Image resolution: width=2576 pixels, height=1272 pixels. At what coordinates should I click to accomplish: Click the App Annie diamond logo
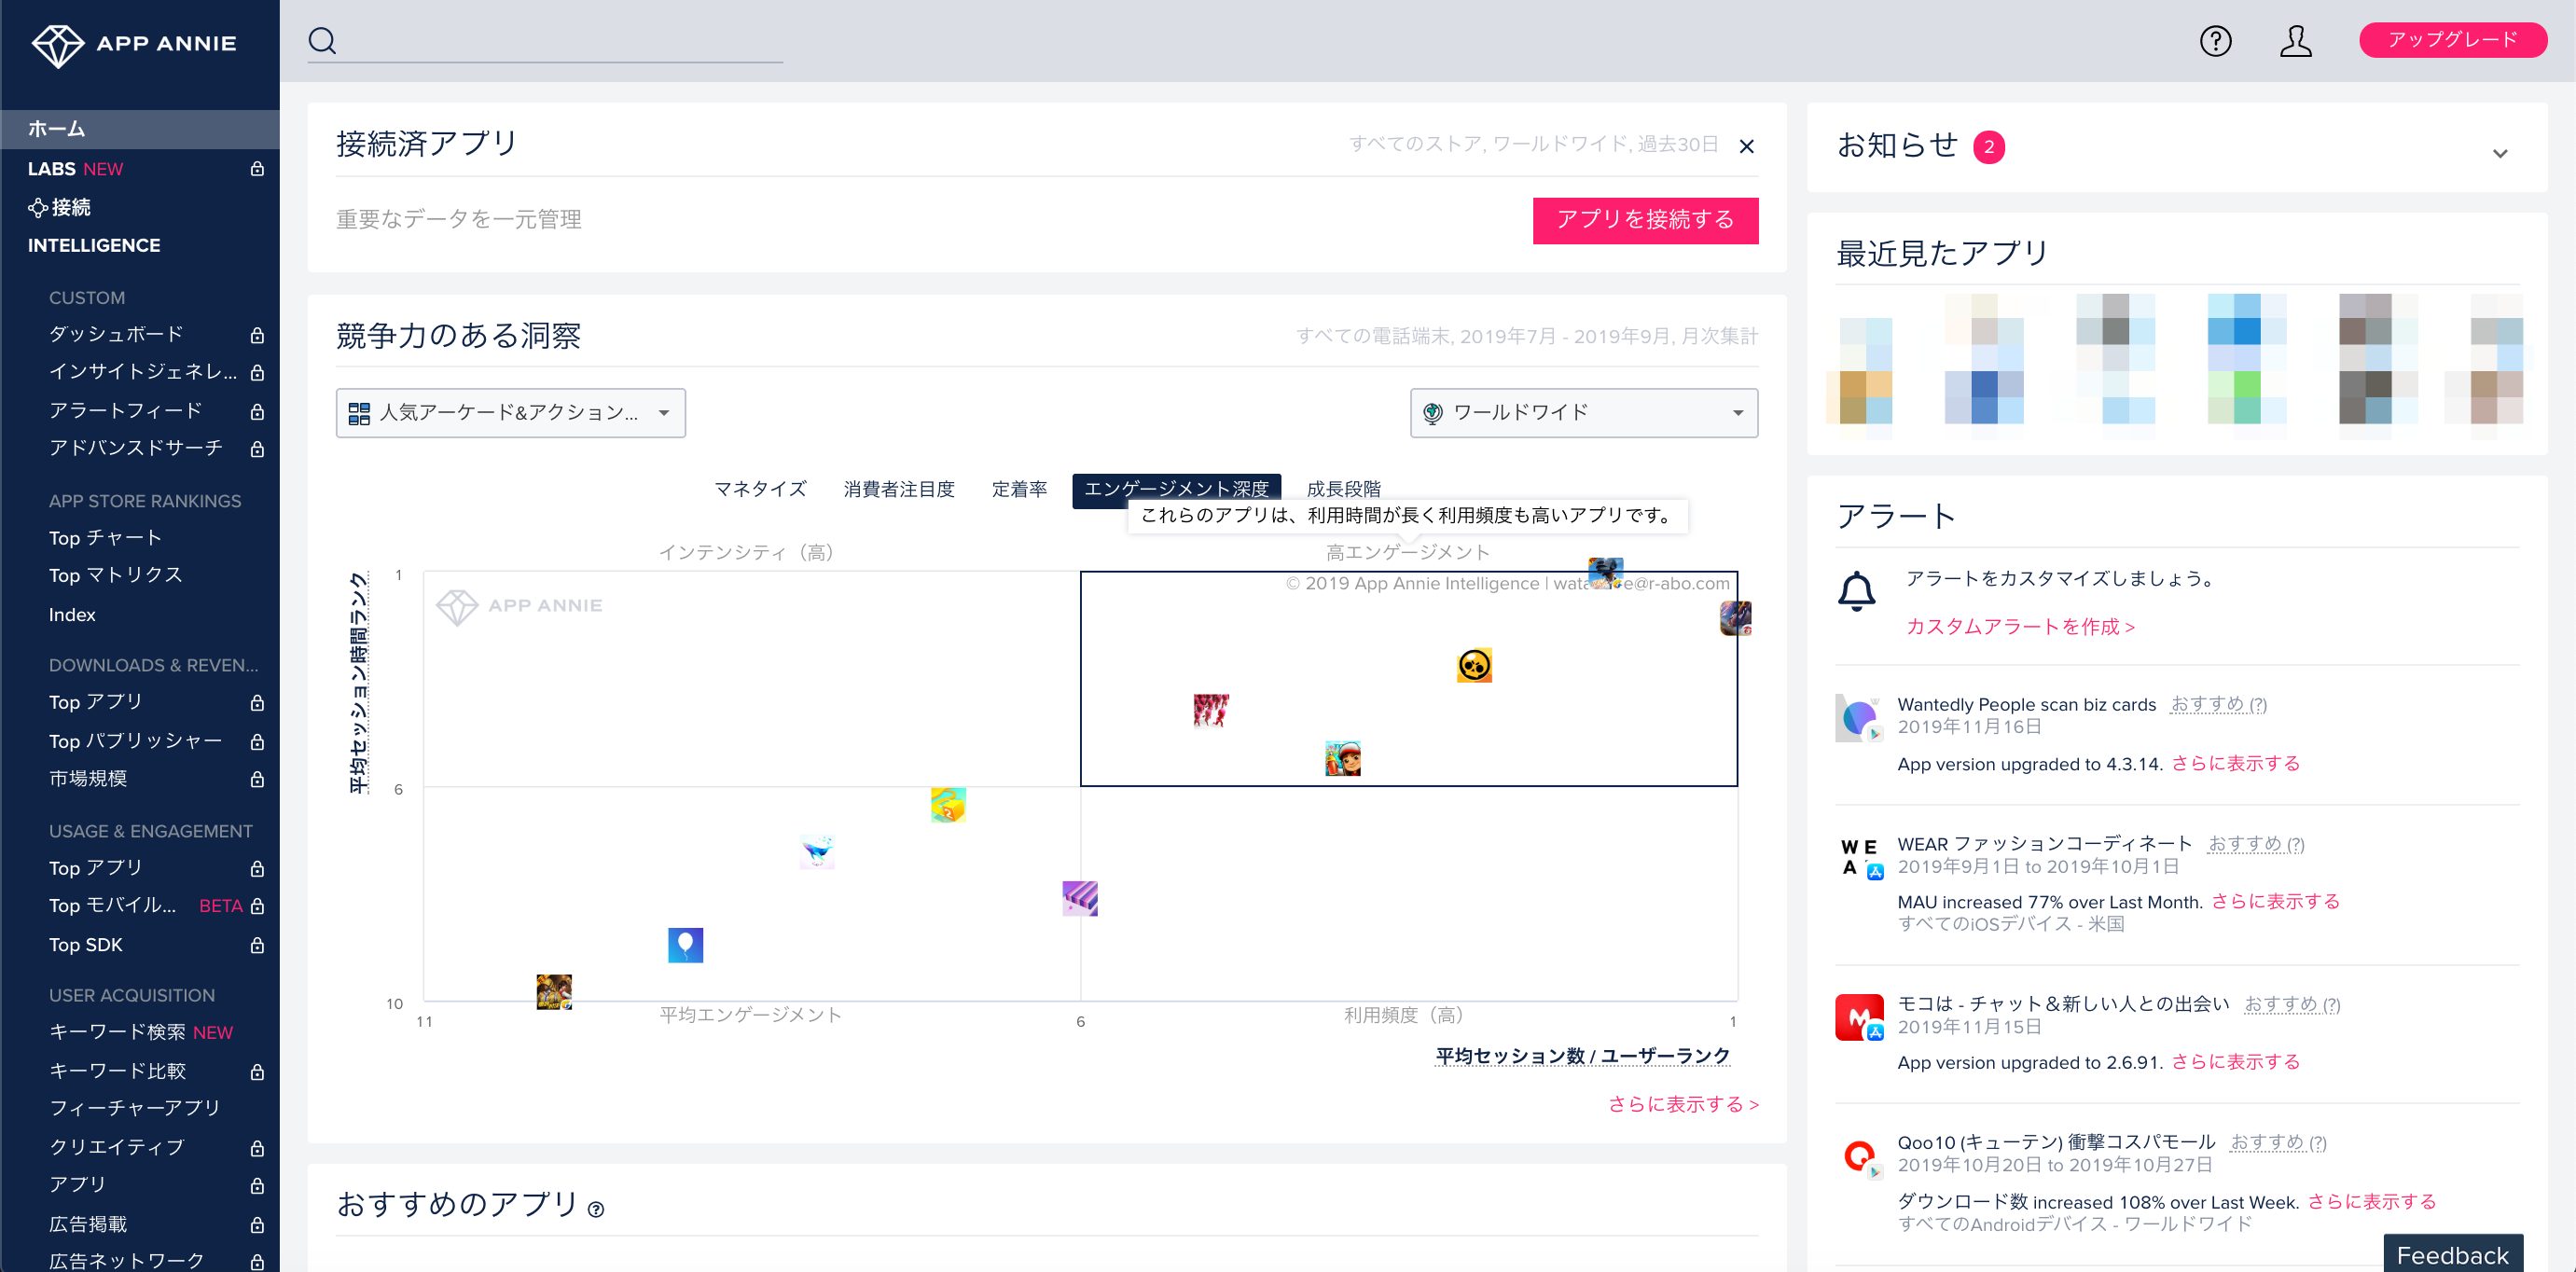click(x=60, y=43)
